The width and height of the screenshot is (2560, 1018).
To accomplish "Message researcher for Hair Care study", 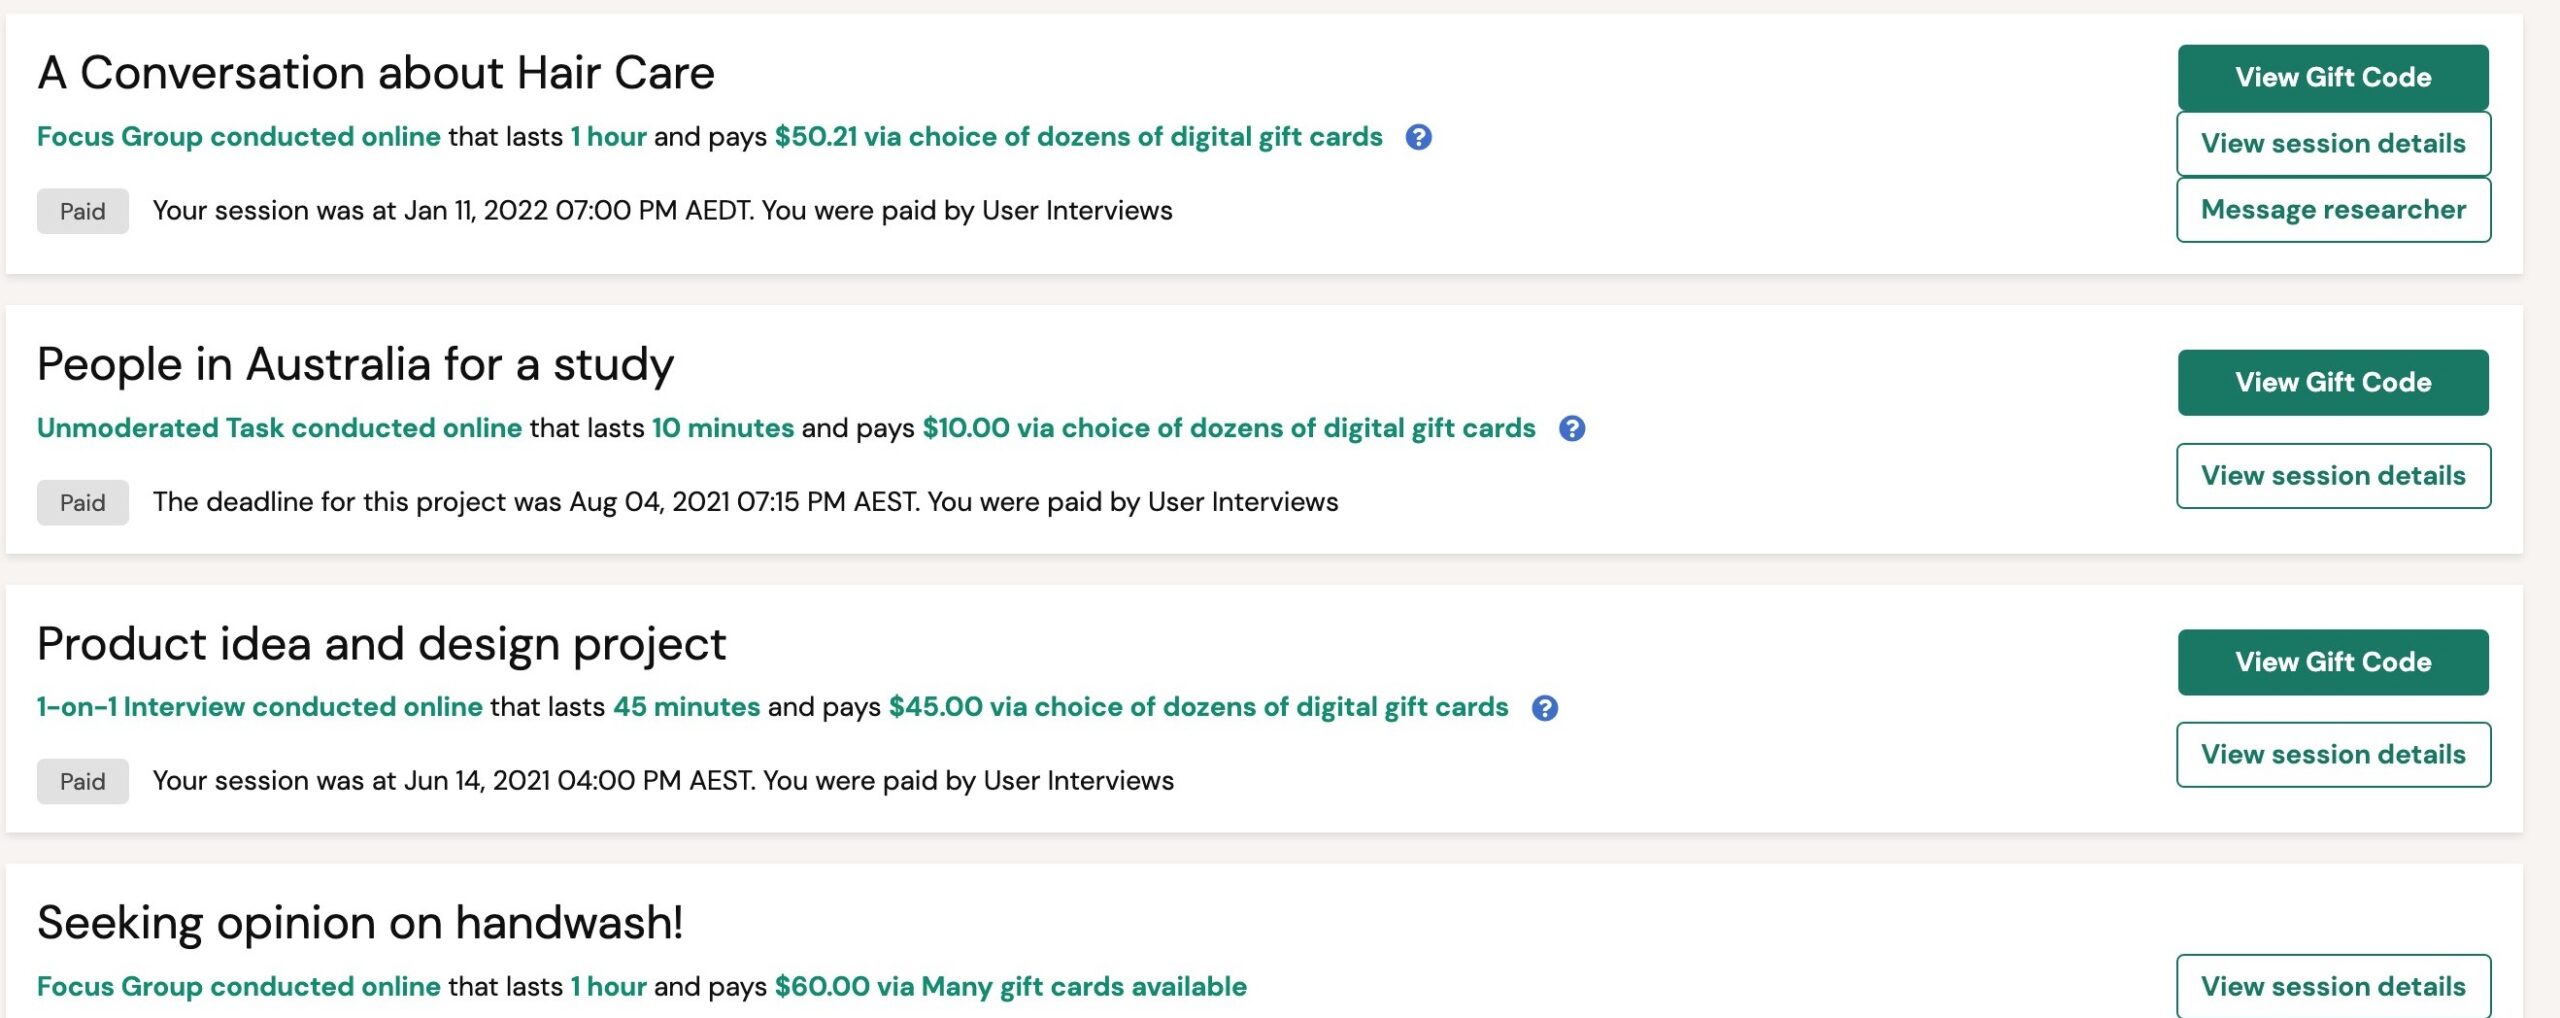I will (2333, 209).
